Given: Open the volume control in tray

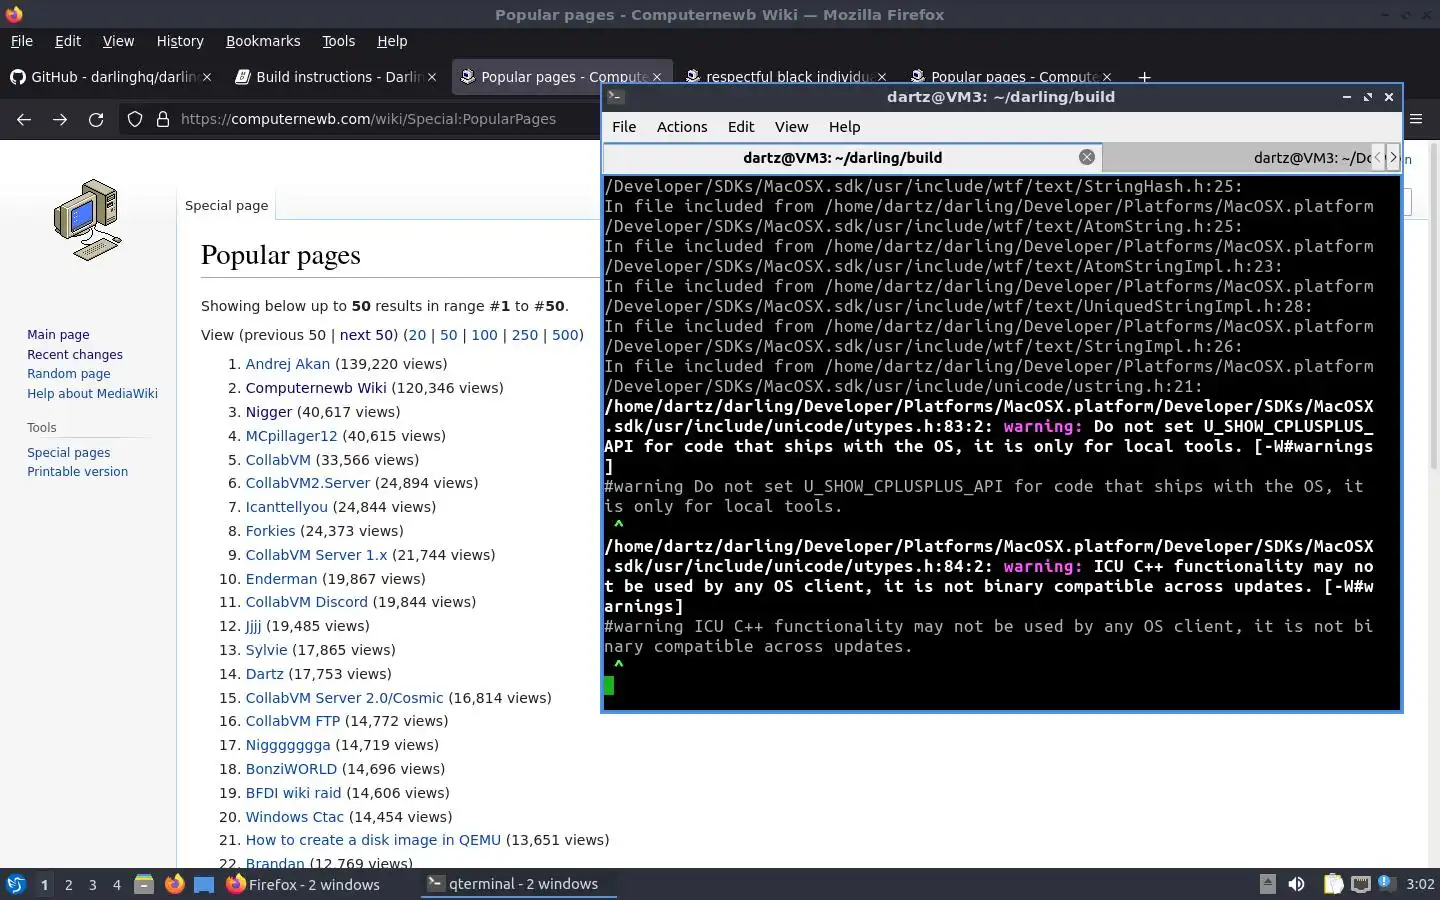Looking at the screenshot, I should [x=1296, y=884].
